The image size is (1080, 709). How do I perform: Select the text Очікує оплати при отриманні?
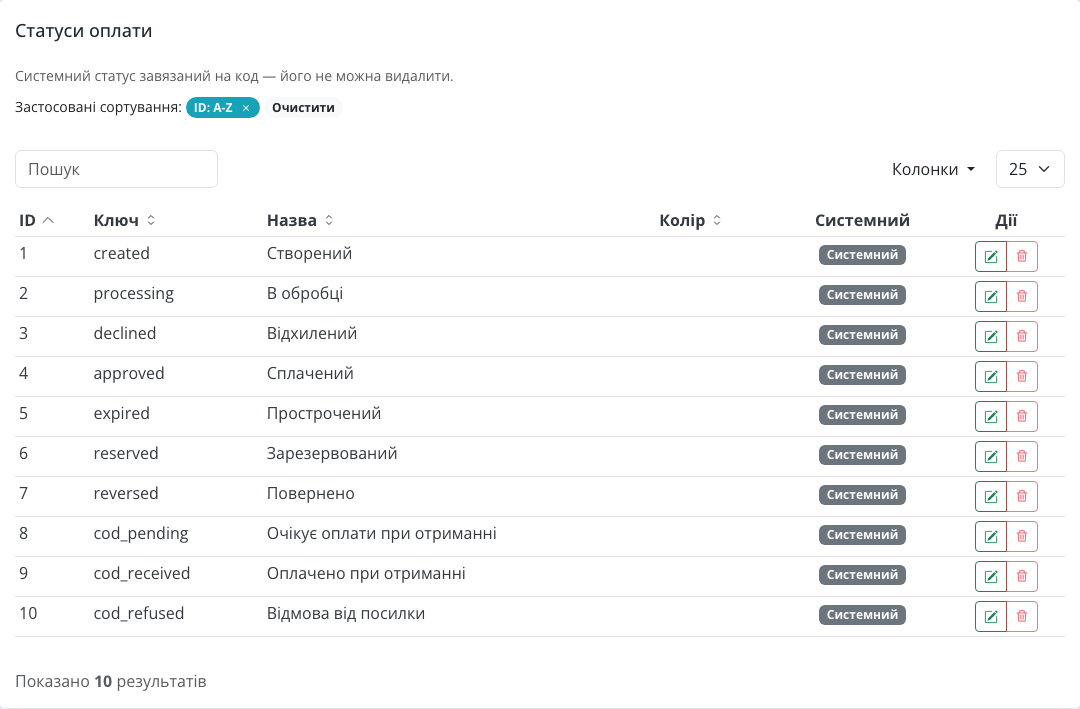(382, 534)
